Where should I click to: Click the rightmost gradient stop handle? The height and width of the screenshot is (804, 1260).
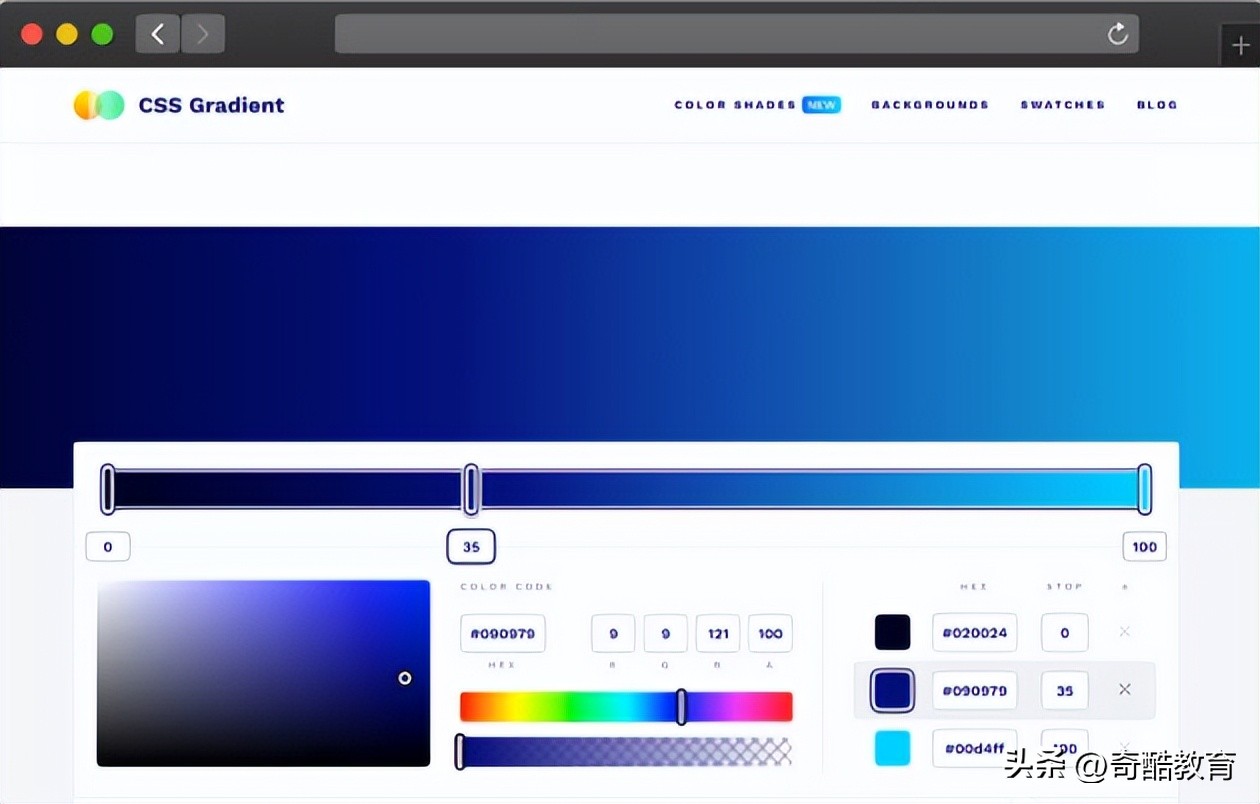click(1143, 488)
